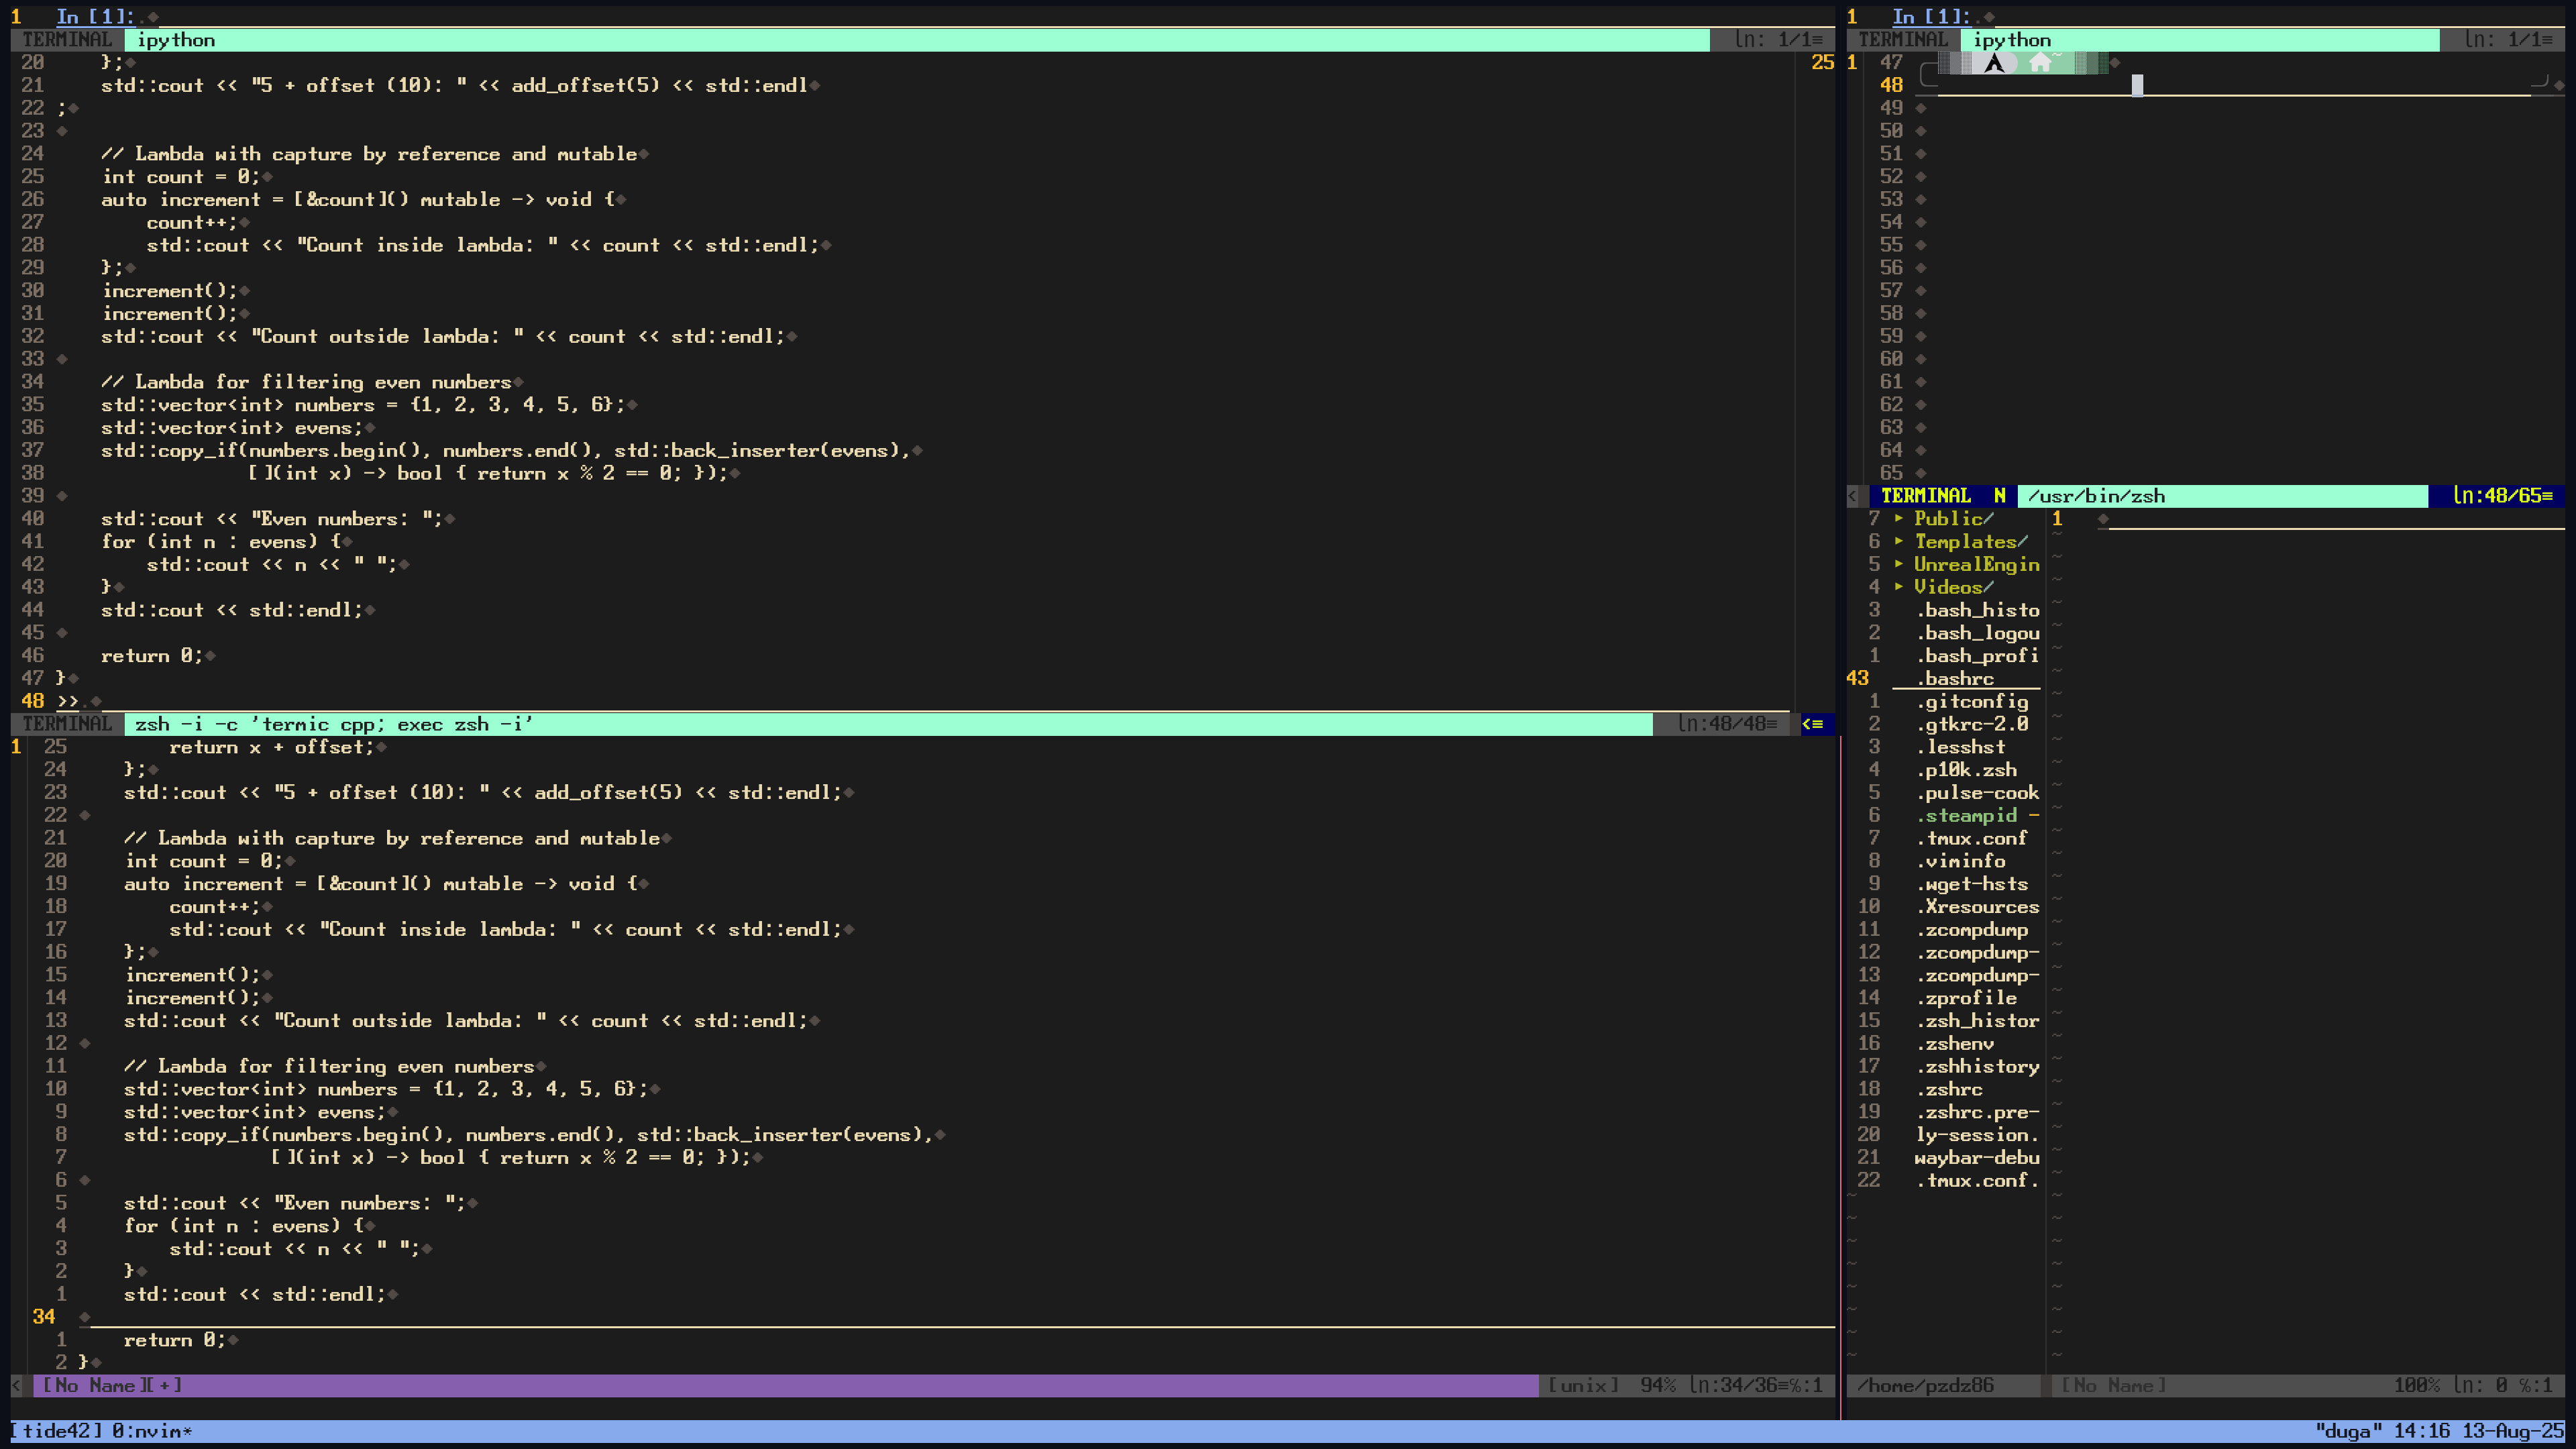Open .zprofile in the file tree
Image resolution: width=2576 pixels, height=1449 pixels.
[x=1966, y=998]
